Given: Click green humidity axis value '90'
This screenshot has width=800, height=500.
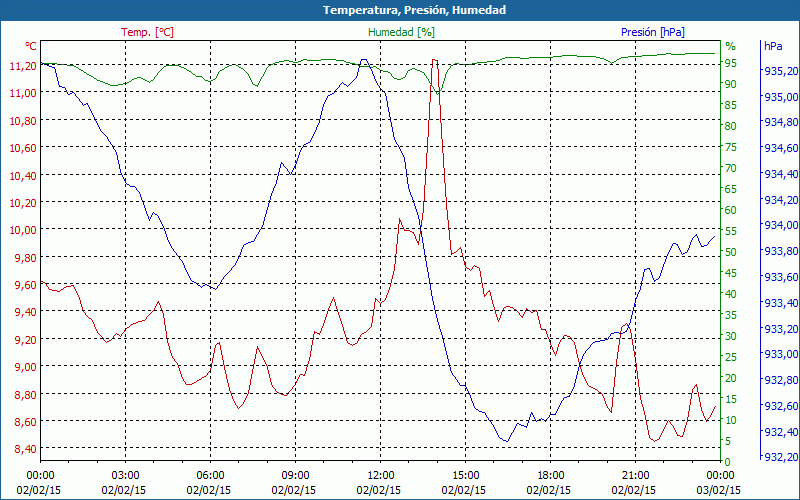Looking at the screenshot, I should coord(731,84).
